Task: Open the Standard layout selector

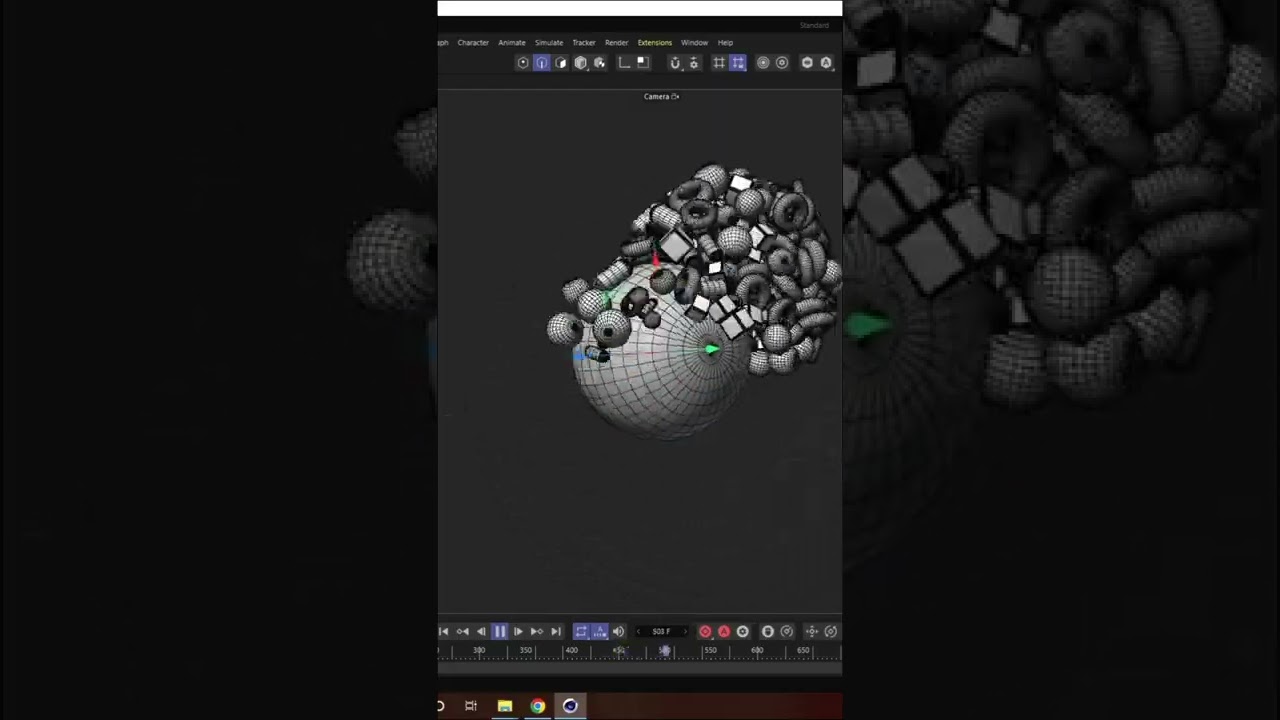Action: click(x=814, y=25)
